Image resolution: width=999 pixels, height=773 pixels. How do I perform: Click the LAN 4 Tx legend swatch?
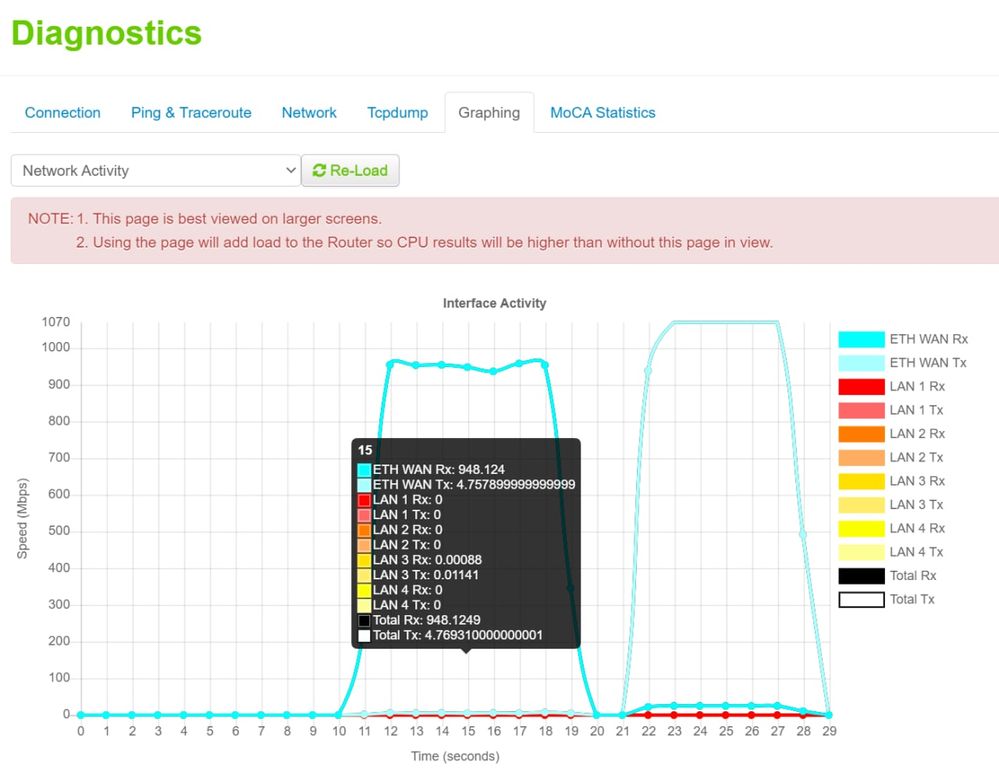[x=861, y=552]
